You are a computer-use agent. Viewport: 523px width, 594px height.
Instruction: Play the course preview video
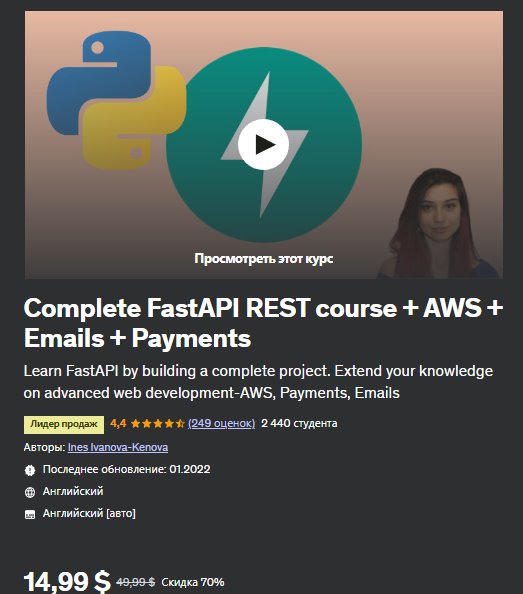(264, 144)
